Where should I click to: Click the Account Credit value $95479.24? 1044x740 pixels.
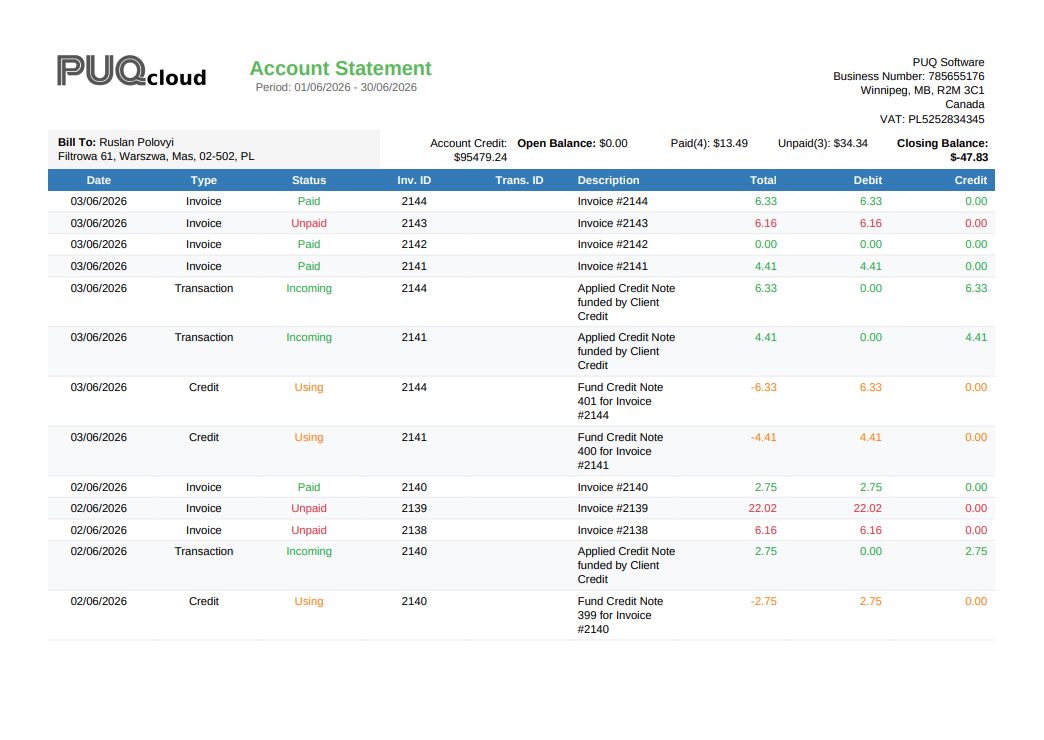480,157
